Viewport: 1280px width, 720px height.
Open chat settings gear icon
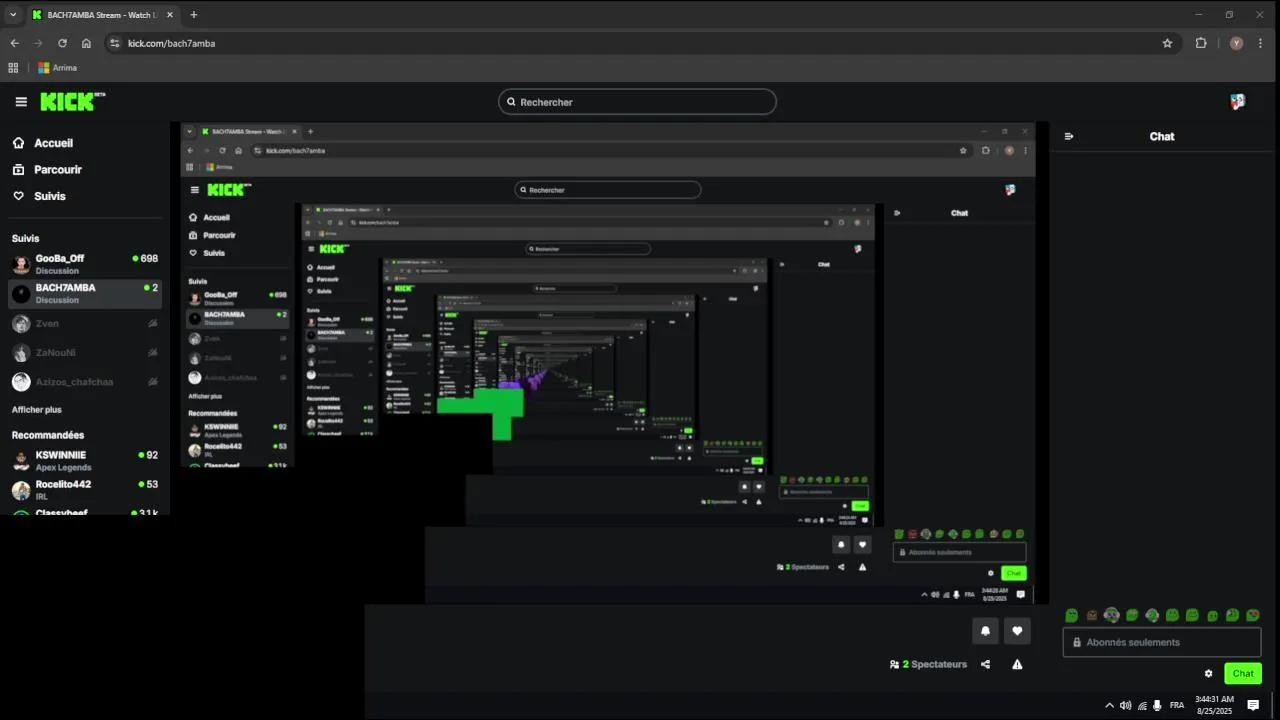pos(1208,674)
